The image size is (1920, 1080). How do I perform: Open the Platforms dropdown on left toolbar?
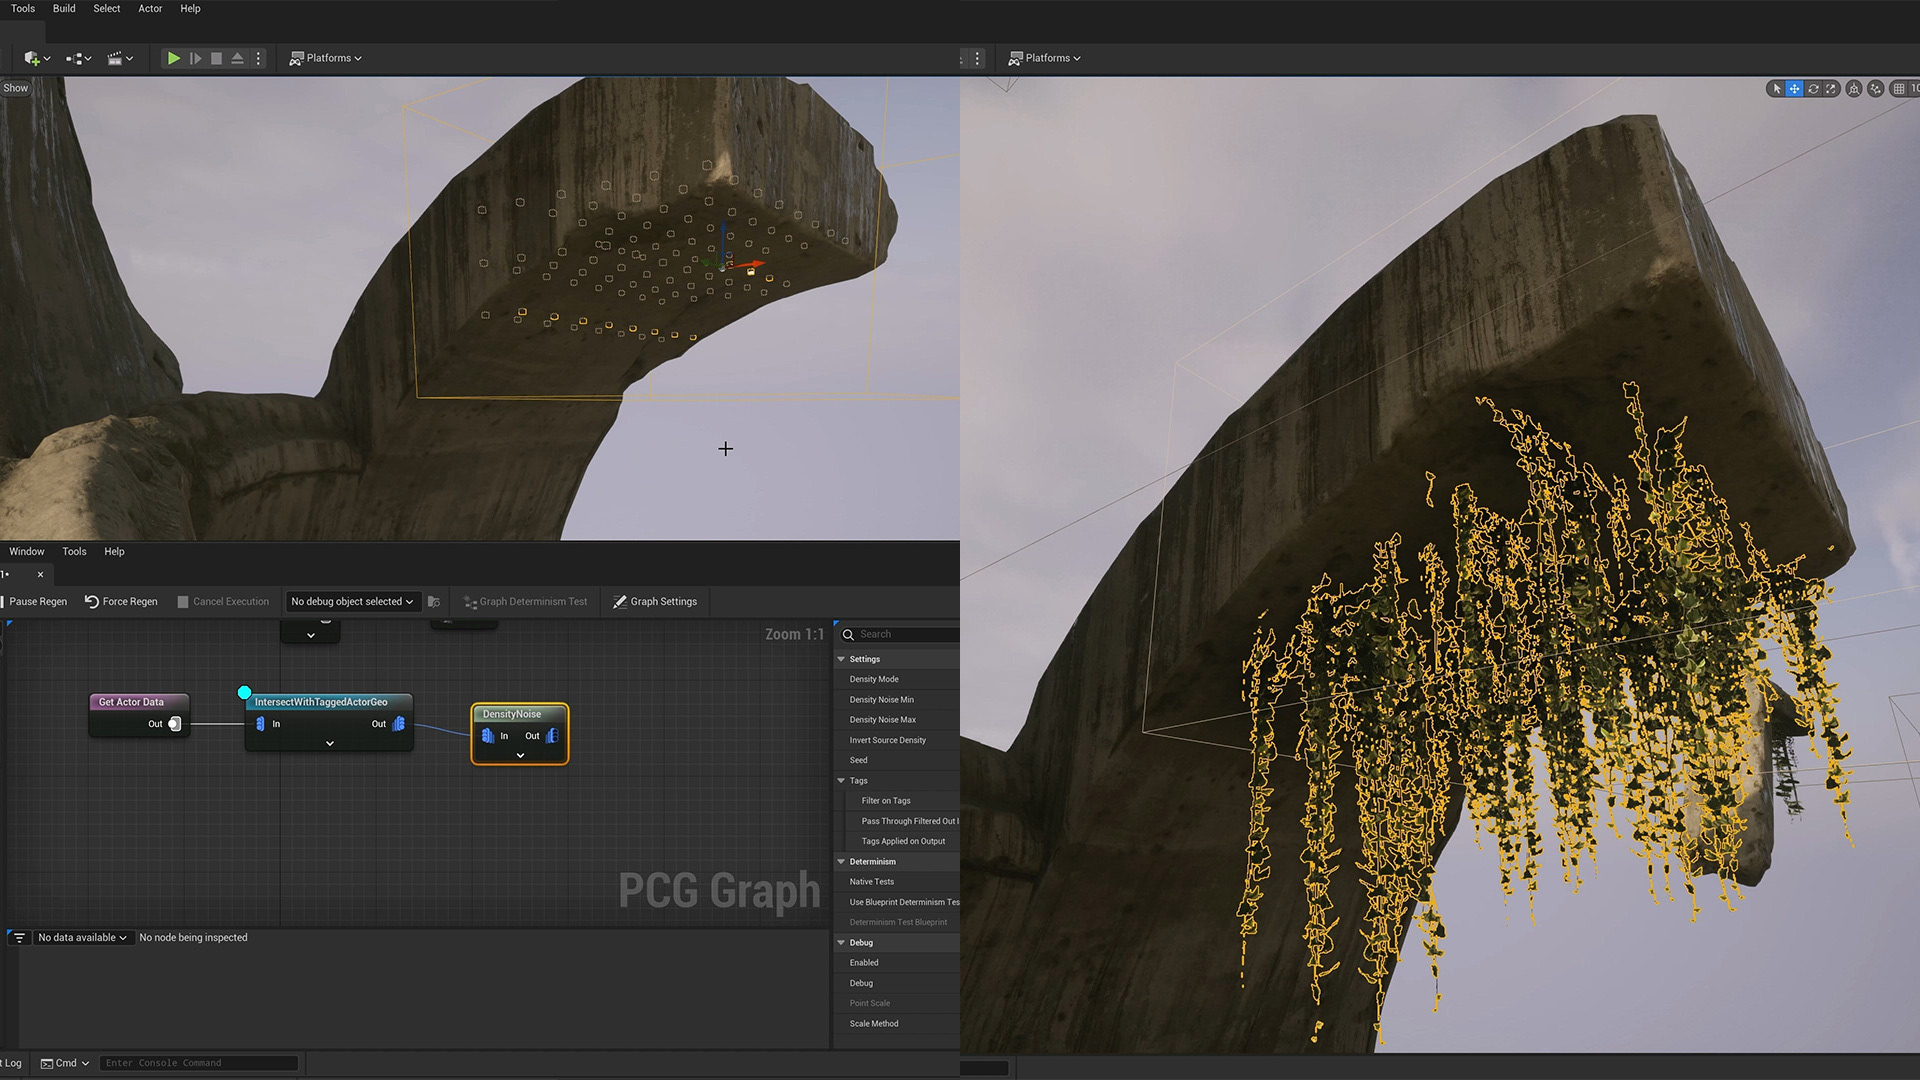(326, 59)
